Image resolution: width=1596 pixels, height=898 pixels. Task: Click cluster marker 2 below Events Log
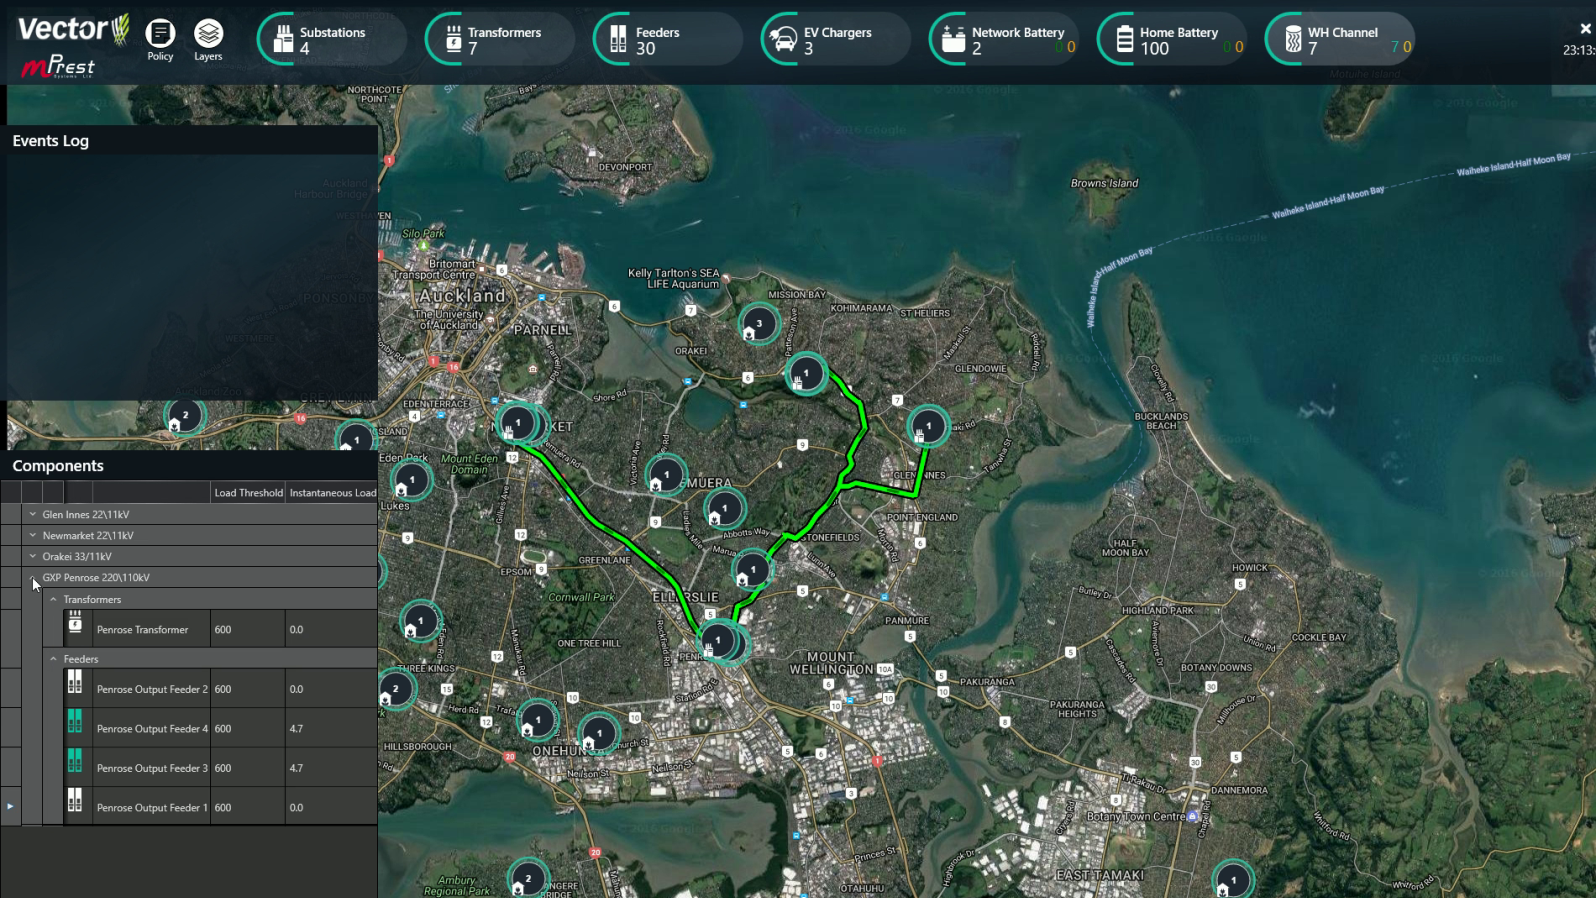click(x=185, y=416)
